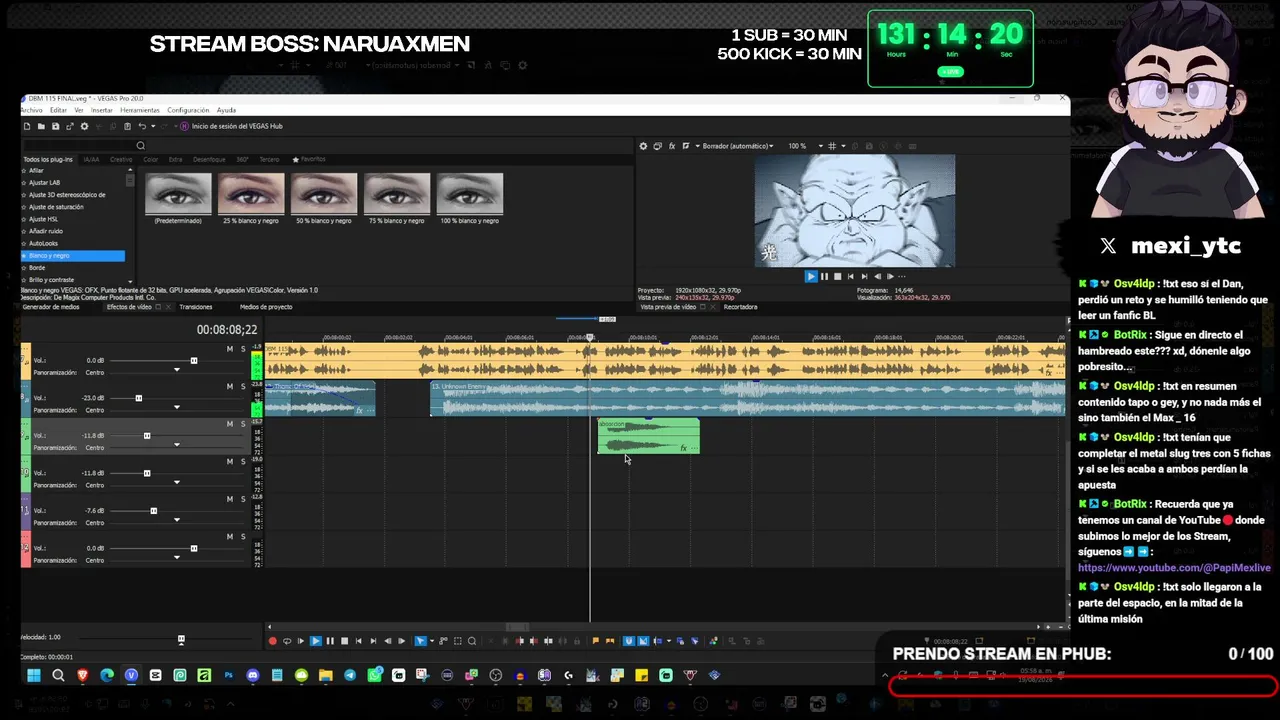This screenshot has height=720, width=1280.
Task: Click the record button in timeline transport
Action: click(273, 641)
